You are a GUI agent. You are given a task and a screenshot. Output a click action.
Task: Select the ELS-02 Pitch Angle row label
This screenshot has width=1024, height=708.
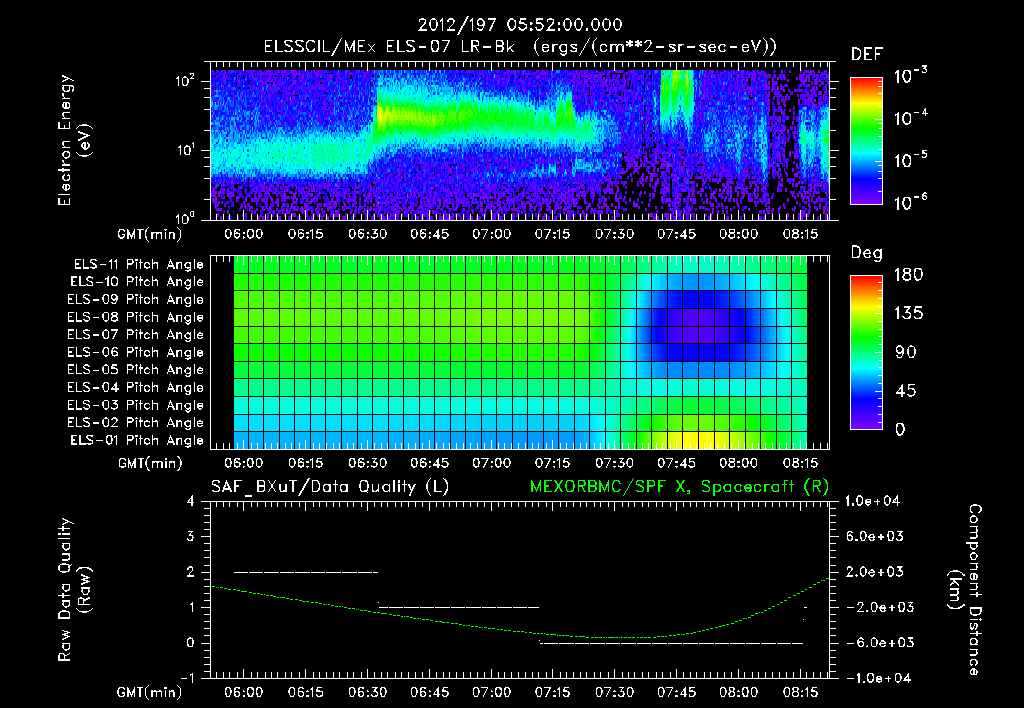coord(136,423)
